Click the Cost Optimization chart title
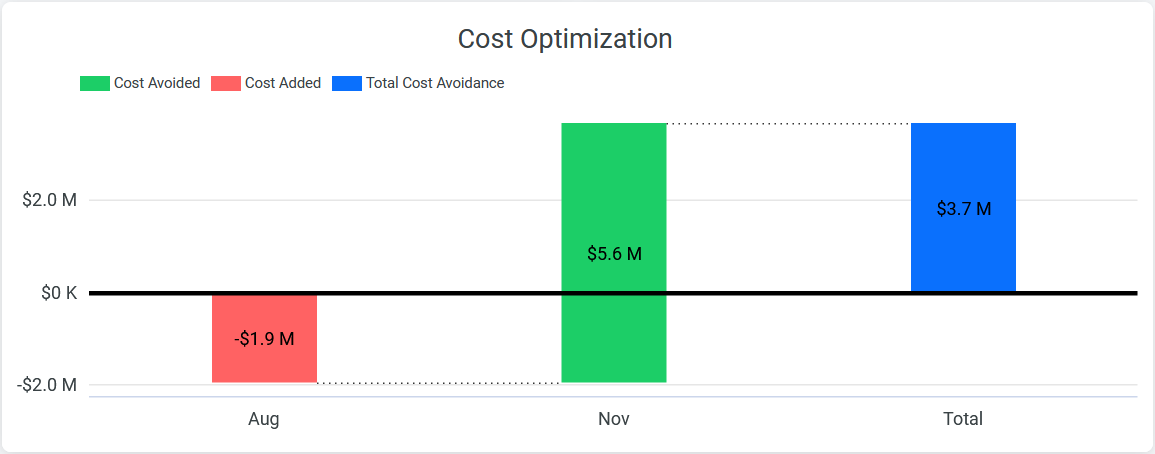The height and width of the screenshot is (454, 1155). coord(564,39)
